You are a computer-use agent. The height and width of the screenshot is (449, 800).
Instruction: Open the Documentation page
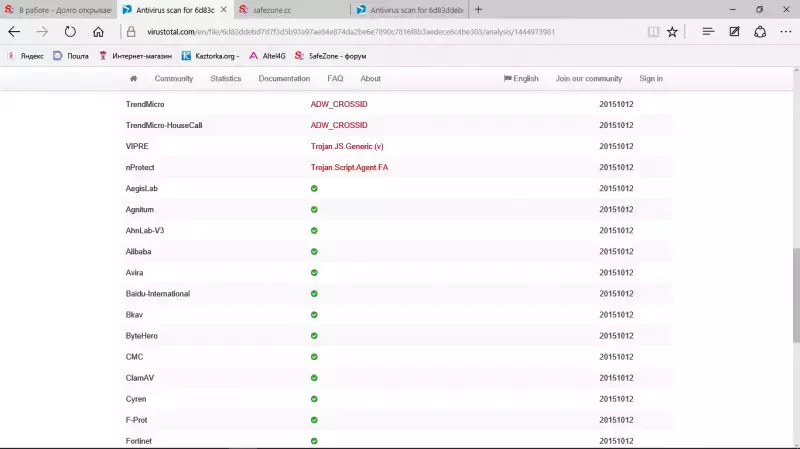point(284,79)
